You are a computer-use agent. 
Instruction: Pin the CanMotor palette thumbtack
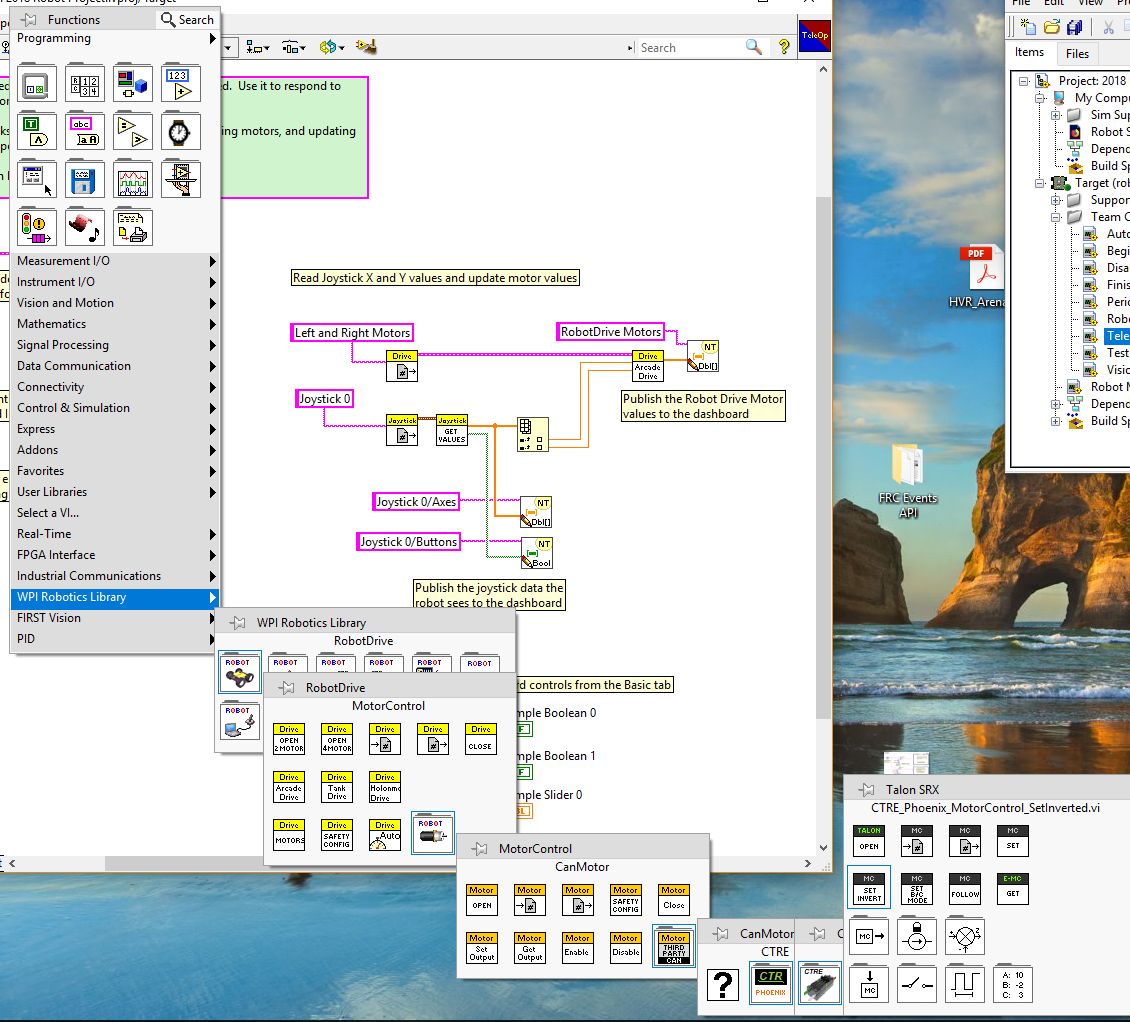(x=720, y=934)
